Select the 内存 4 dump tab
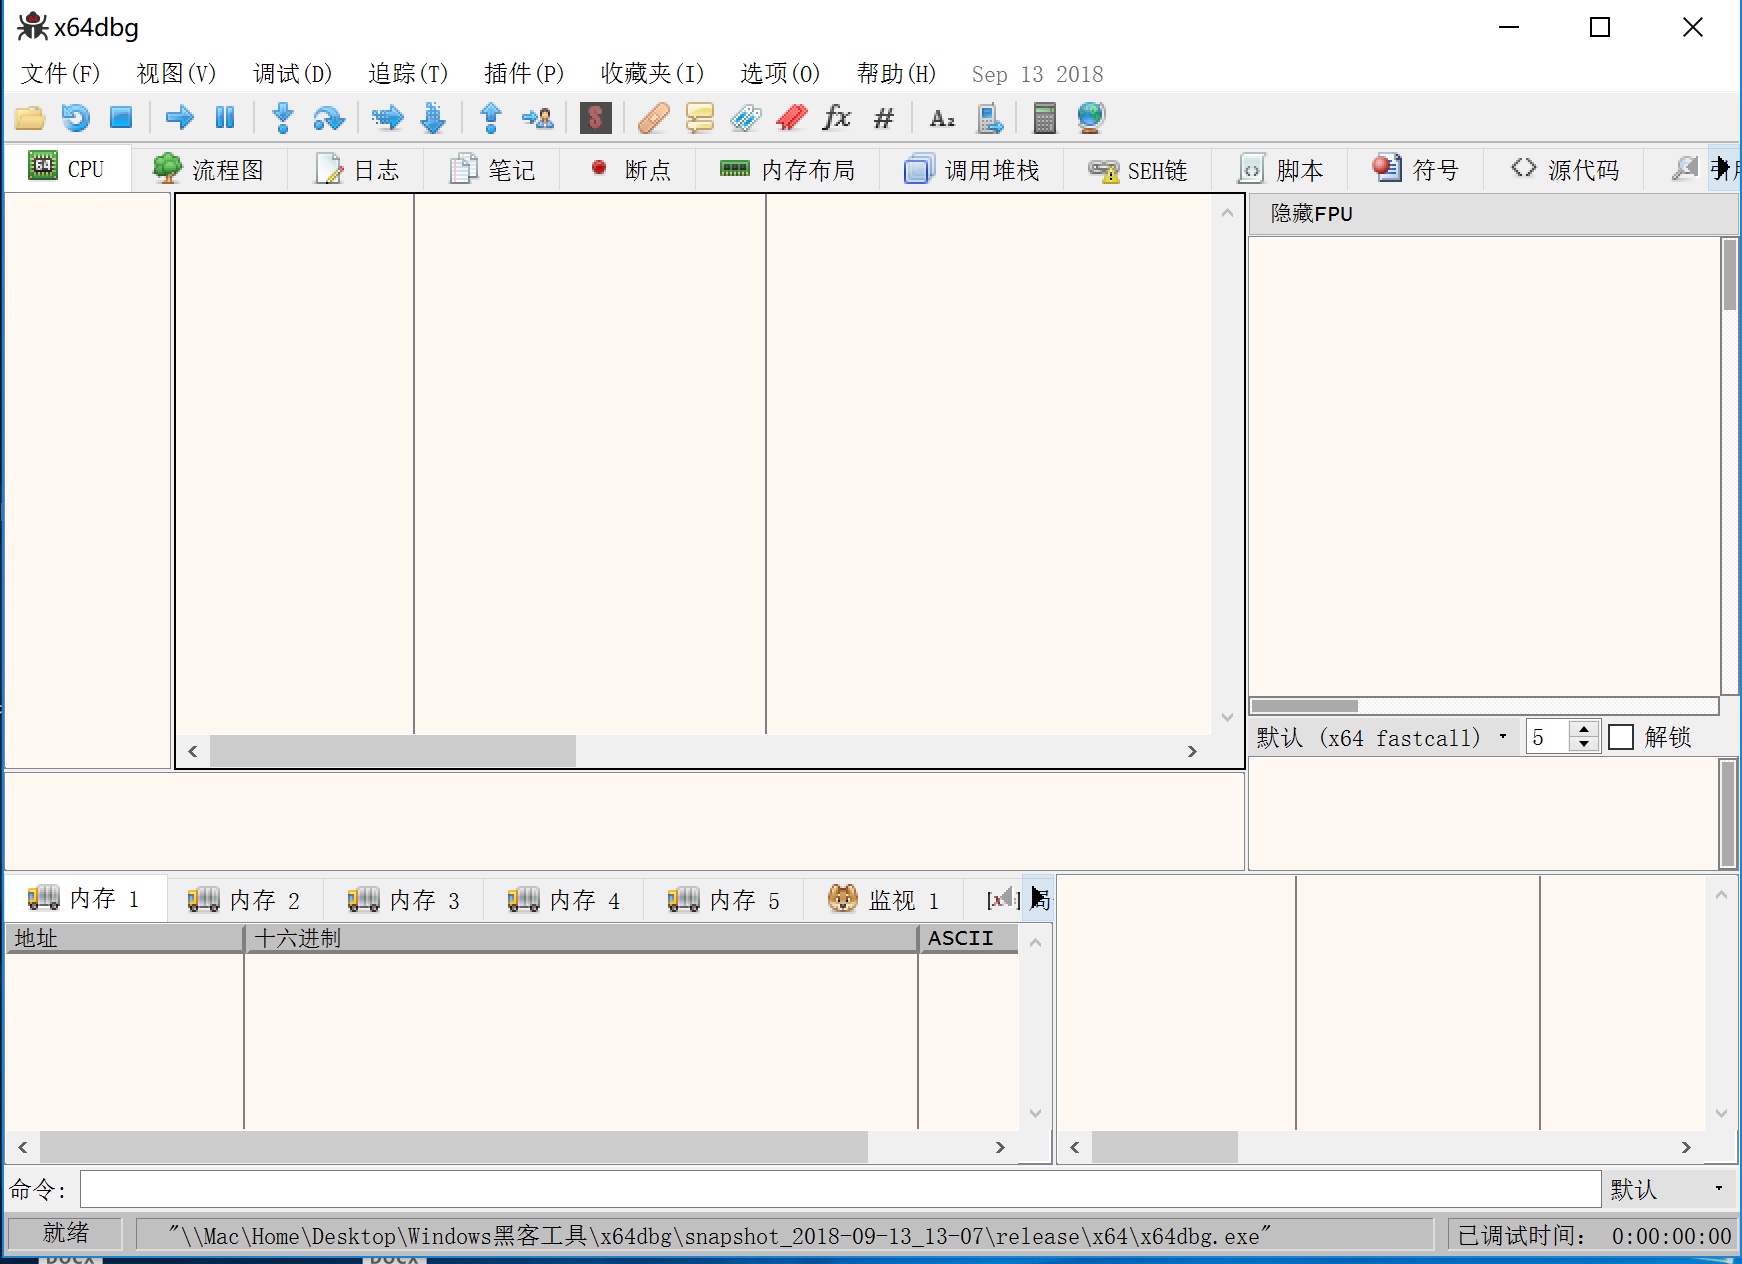 (x=565, y=900)
